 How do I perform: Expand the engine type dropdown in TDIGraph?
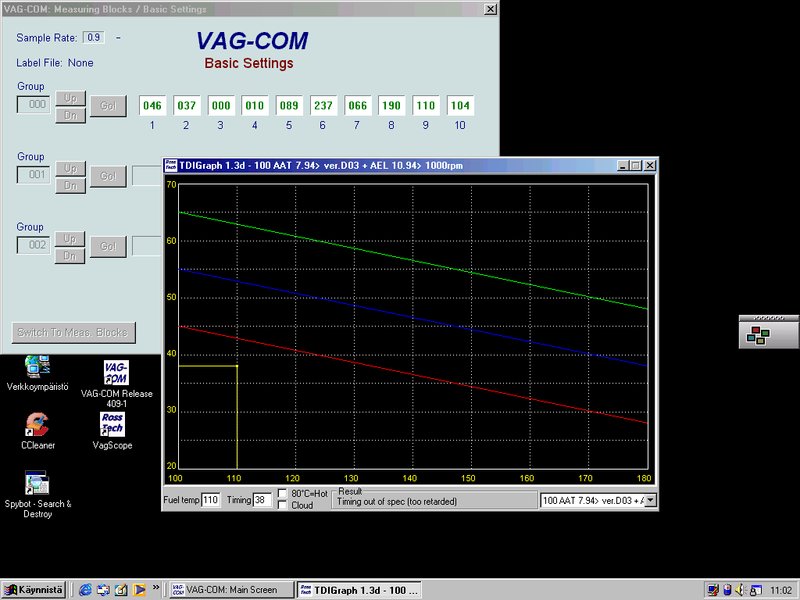point(650,499)
